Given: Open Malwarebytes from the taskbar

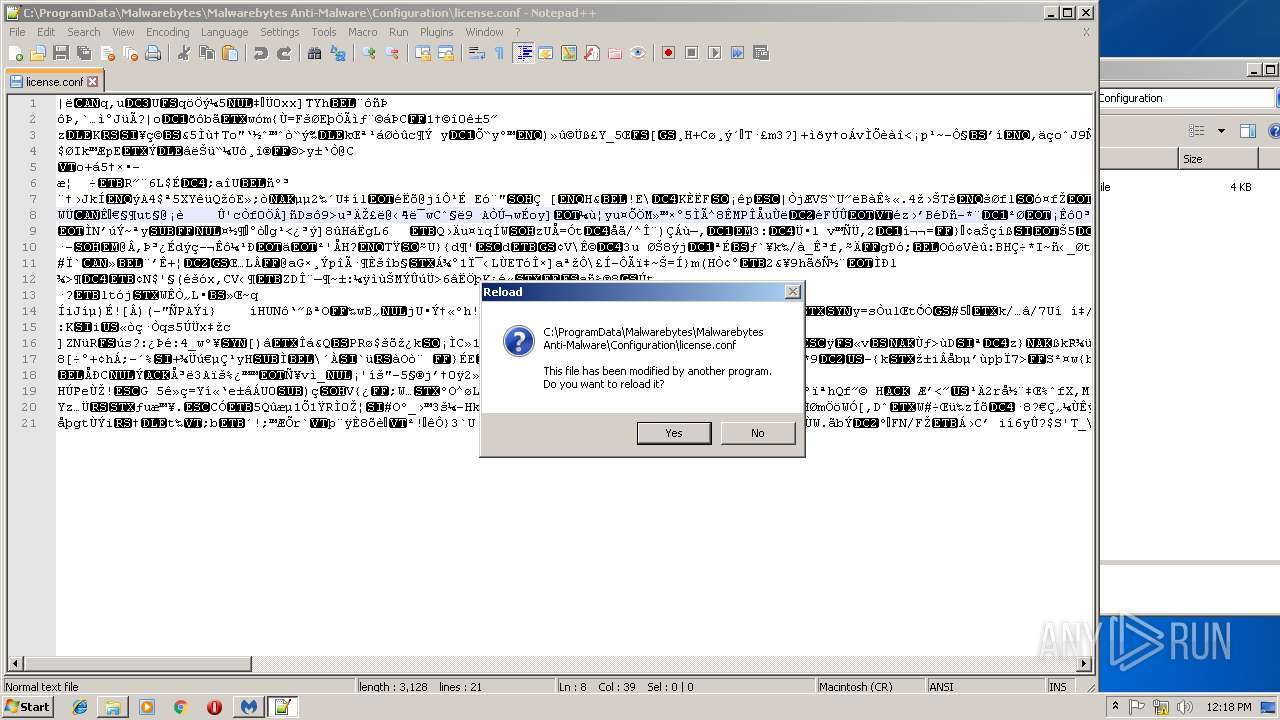Looking at the screenshot, I should click(x=248, y=707).
